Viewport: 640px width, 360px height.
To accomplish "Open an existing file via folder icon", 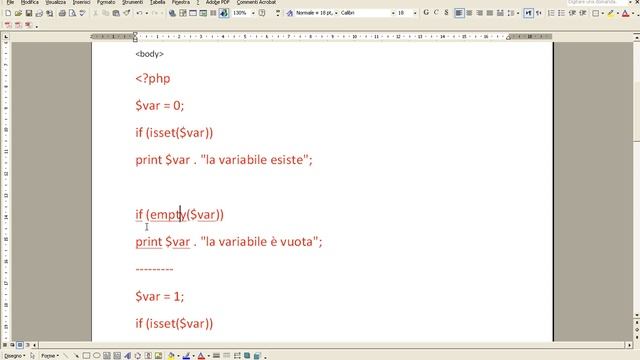I will (18, 13).
